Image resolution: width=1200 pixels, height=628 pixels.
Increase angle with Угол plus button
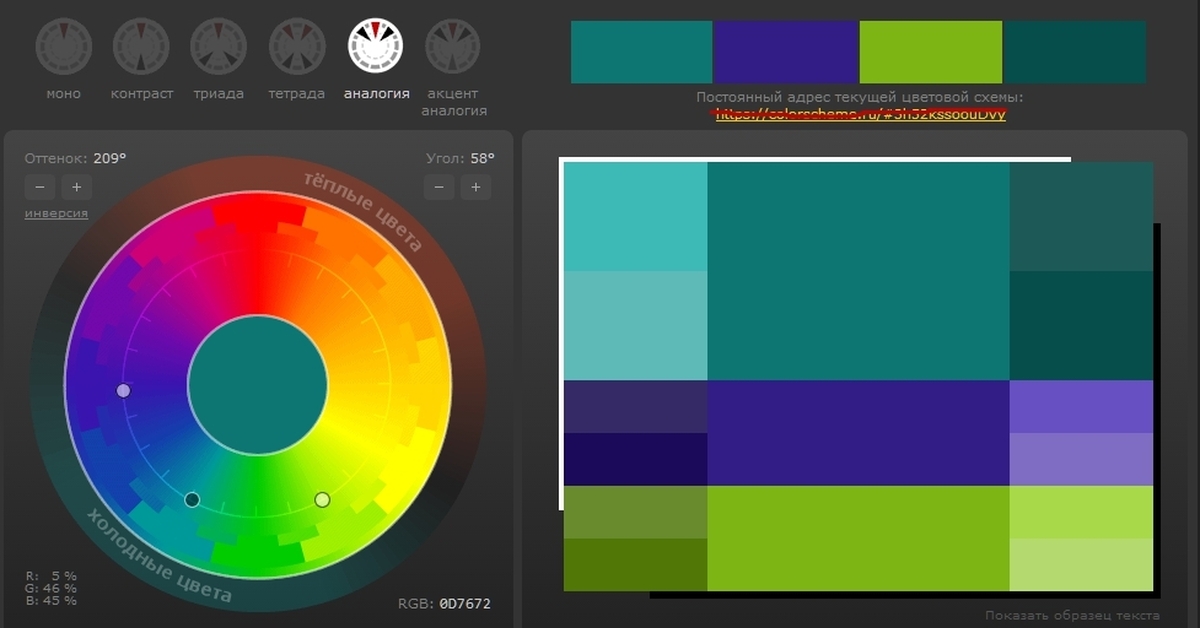(x=476, y=187)
